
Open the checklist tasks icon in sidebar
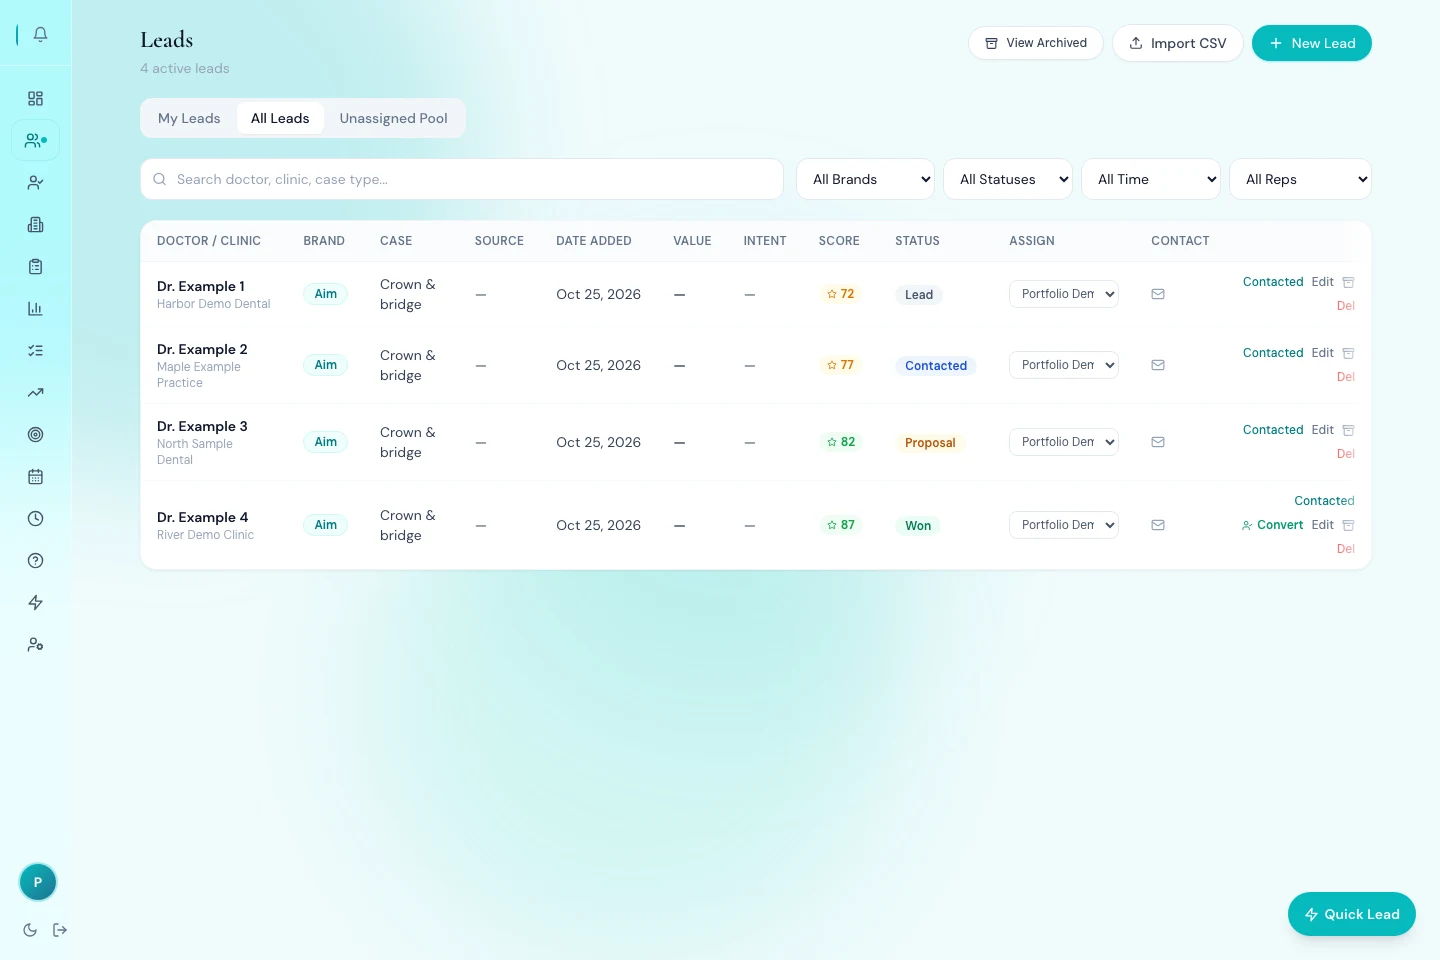coord(35,350)
